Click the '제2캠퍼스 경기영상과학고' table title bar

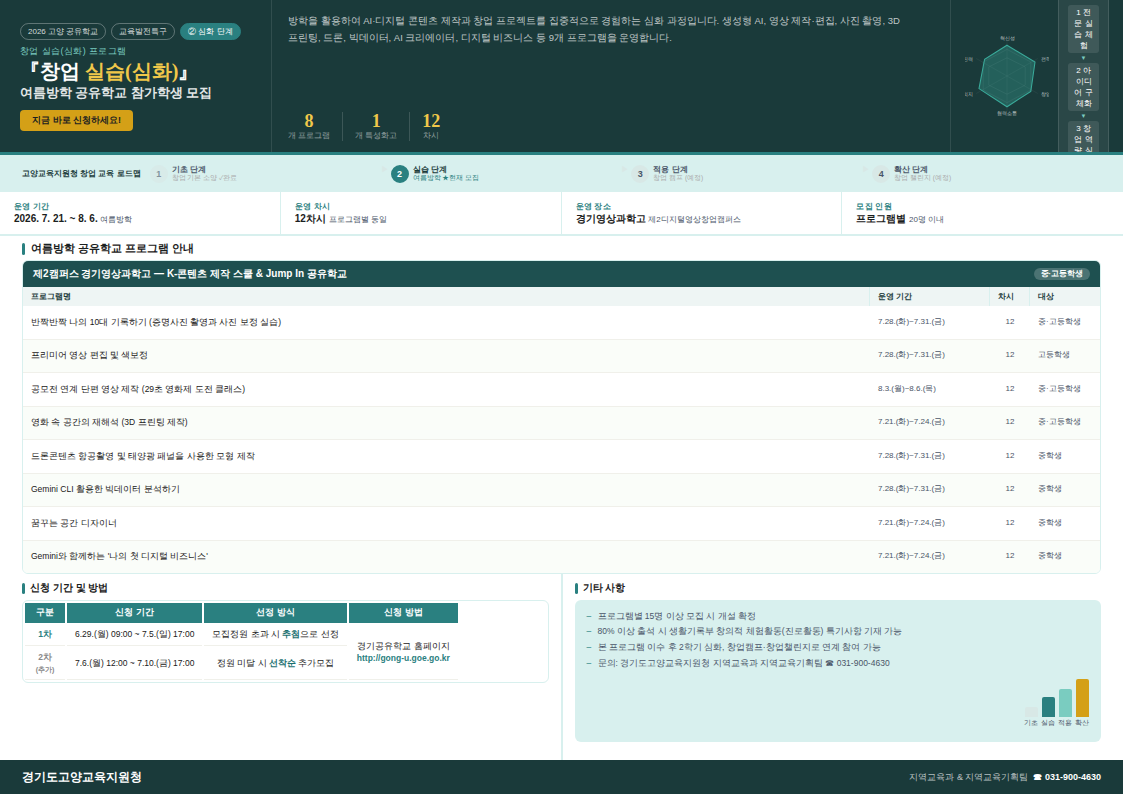[561, 273]
